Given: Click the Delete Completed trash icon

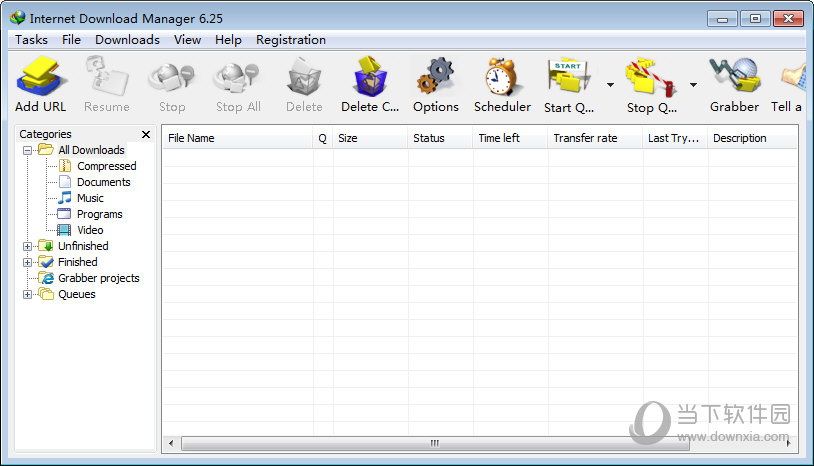Looking at the screenshot, I should tap(370, 77).
